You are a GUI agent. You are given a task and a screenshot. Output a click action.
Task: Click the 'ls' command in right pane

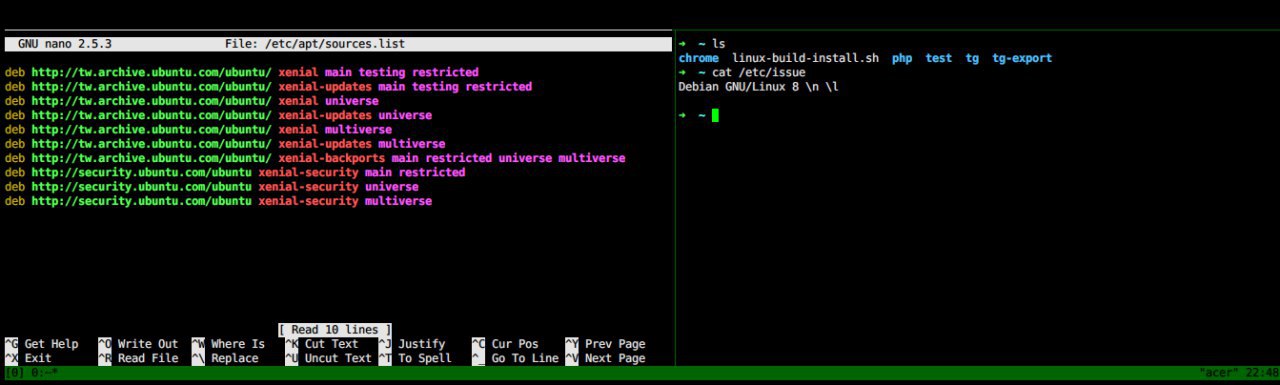click(x=718, y=44)
